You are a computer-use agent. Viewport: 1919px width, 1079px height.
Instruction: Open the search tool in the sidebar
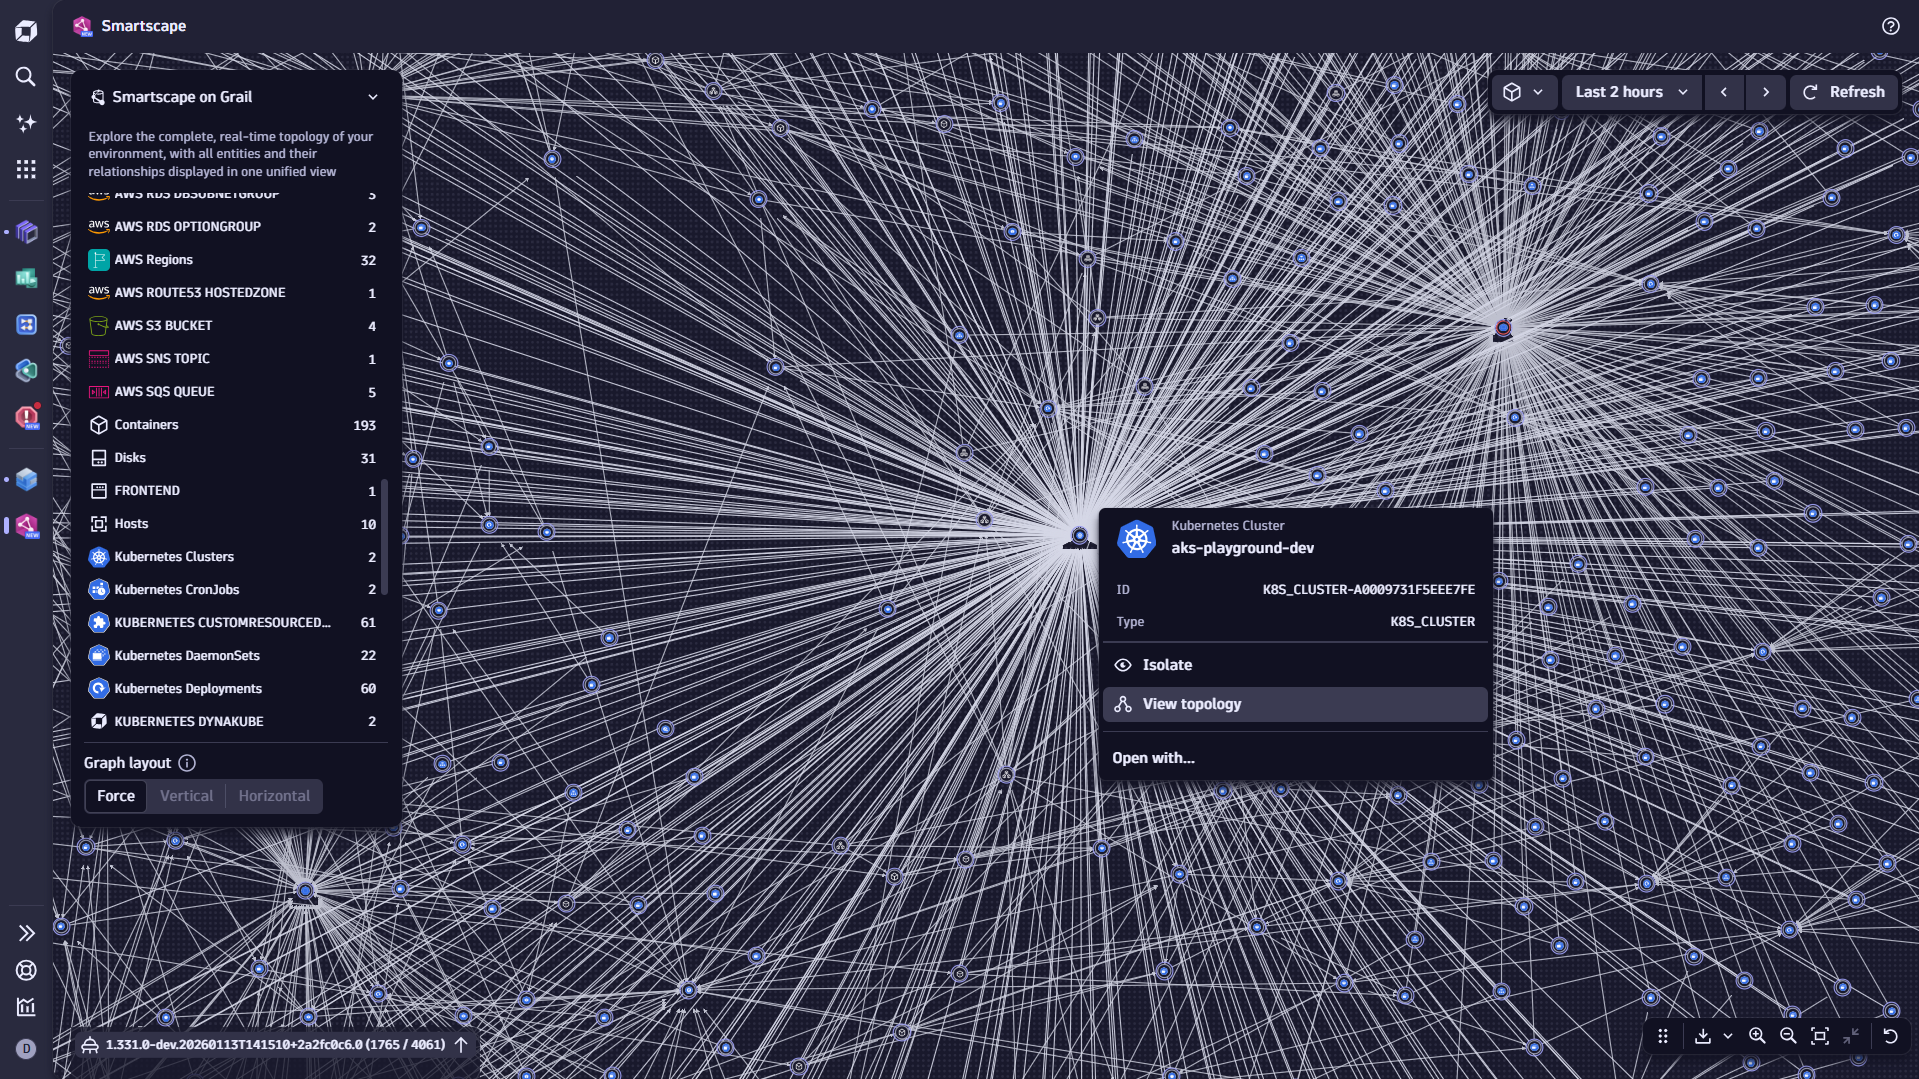26,77
